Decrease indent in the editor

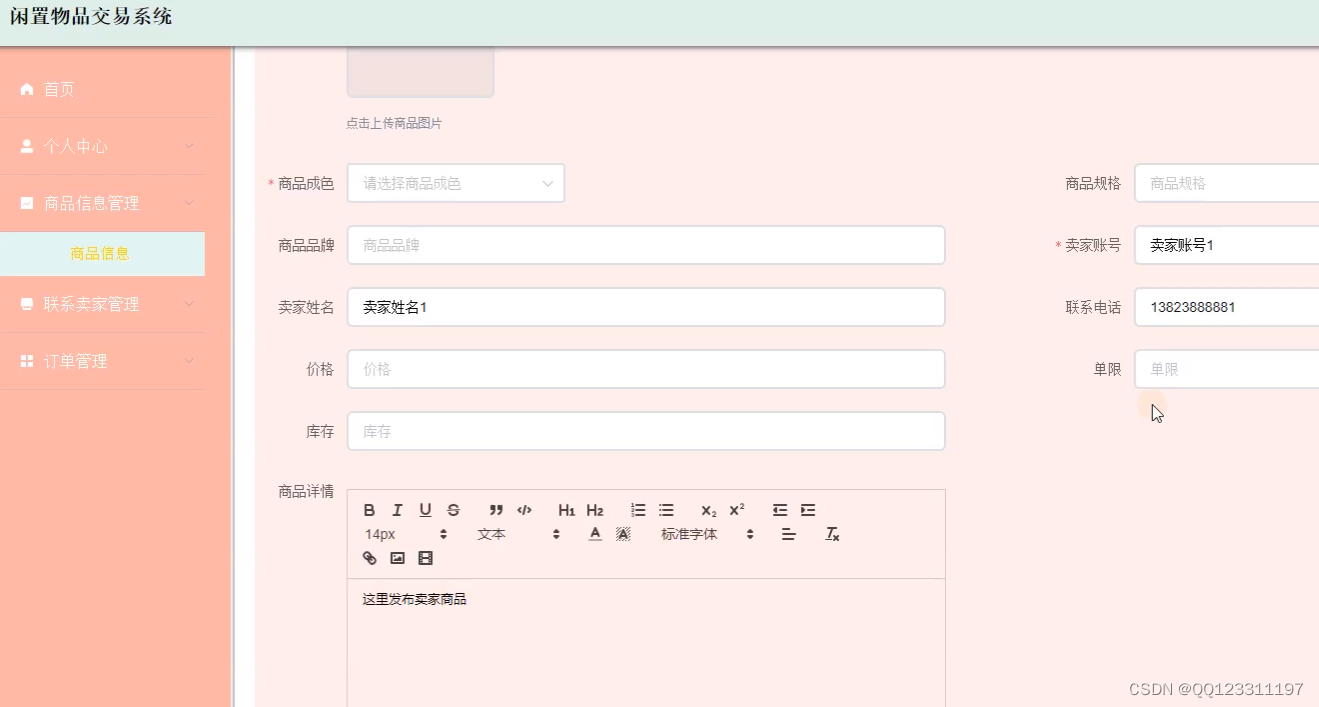pos(780,510)
